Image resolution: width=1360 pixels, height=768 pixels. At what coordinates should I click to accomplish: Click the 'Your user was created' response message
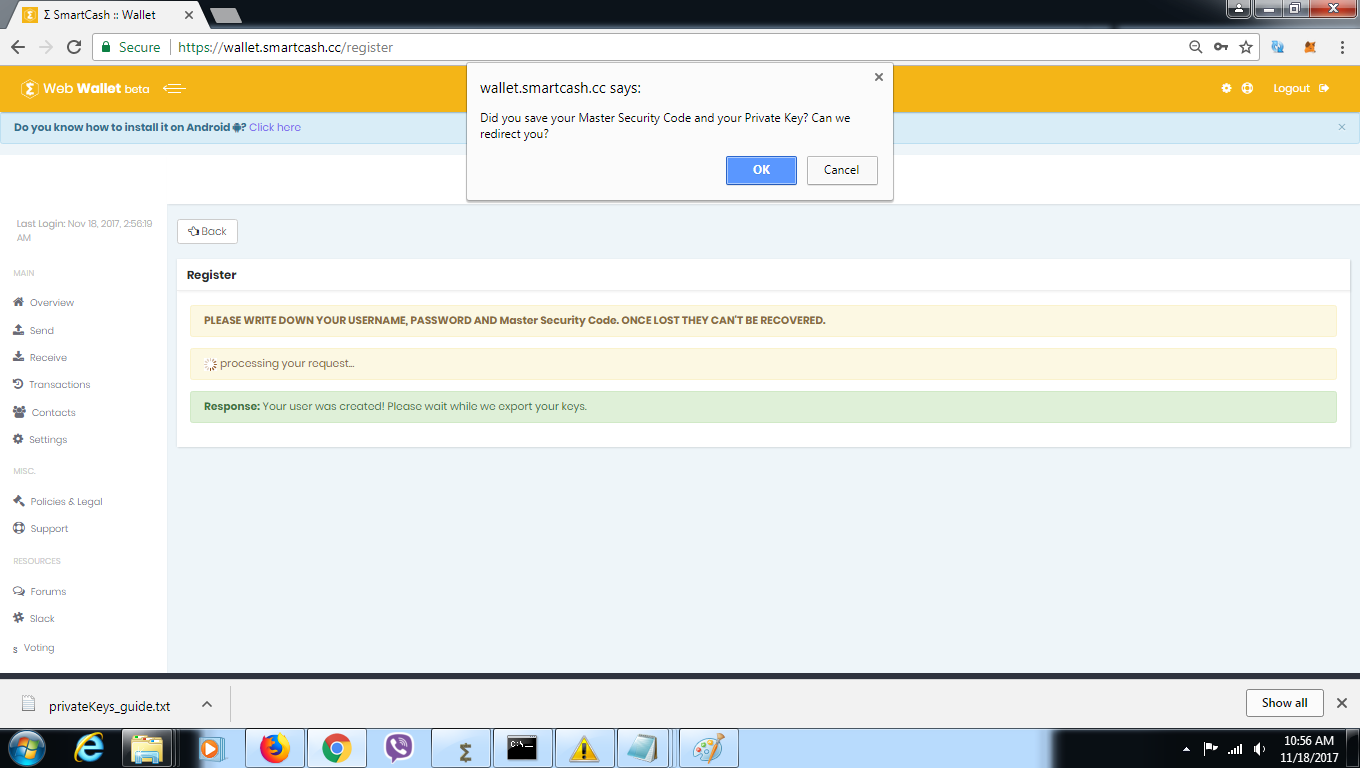[763, 407]
